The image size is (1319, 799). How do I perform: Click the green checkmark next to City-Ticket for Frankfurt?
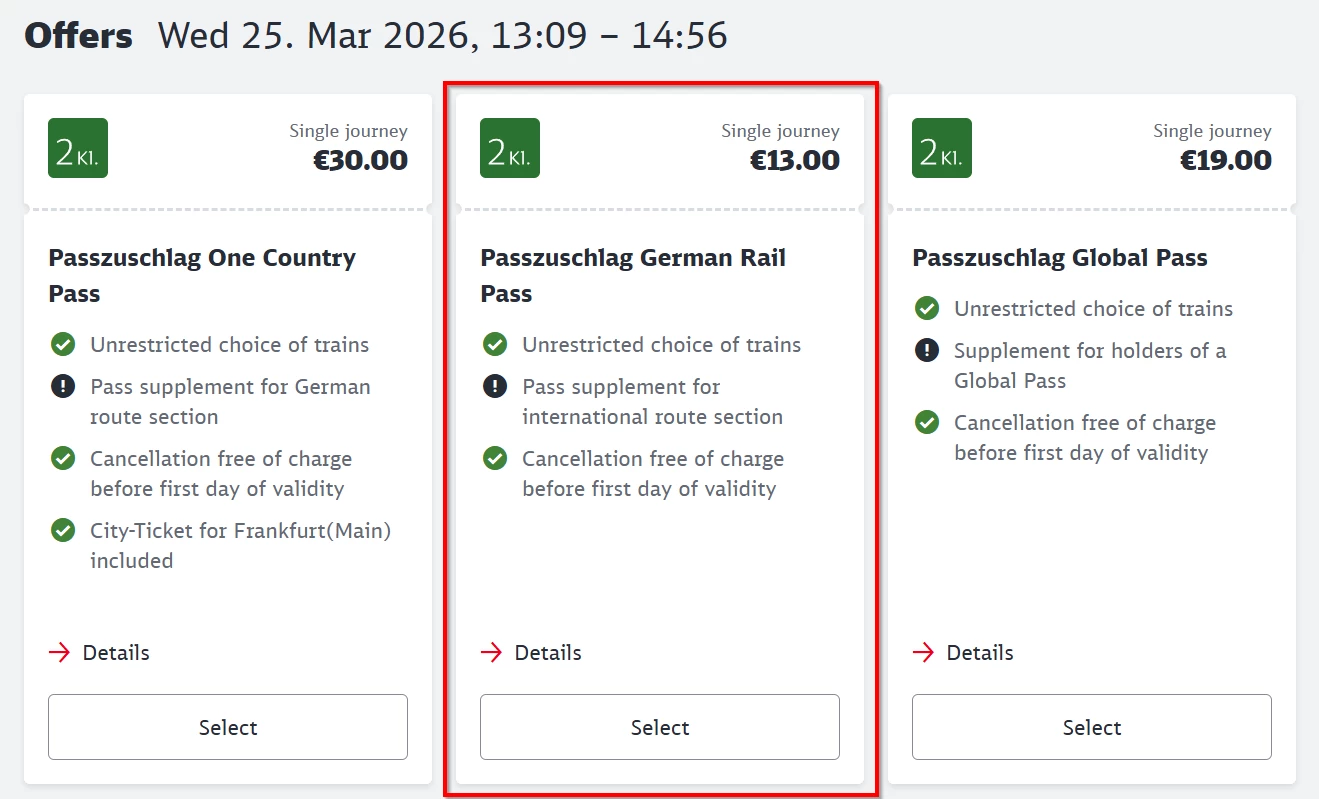[x=63, y=531]
